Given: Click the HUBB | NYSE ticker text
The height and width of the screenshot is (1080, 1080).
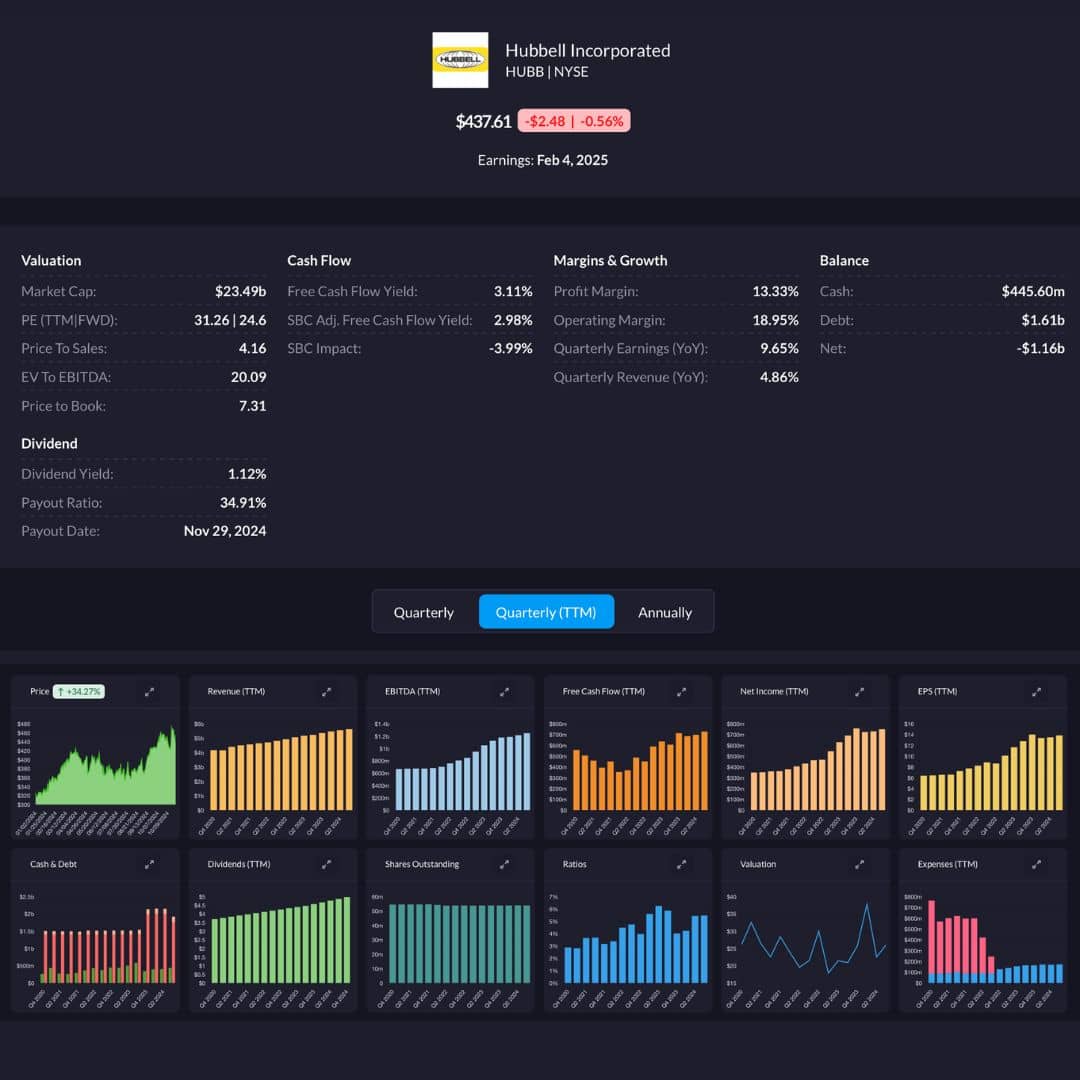Looking at the screenshot, I should [x=547, y=72].
